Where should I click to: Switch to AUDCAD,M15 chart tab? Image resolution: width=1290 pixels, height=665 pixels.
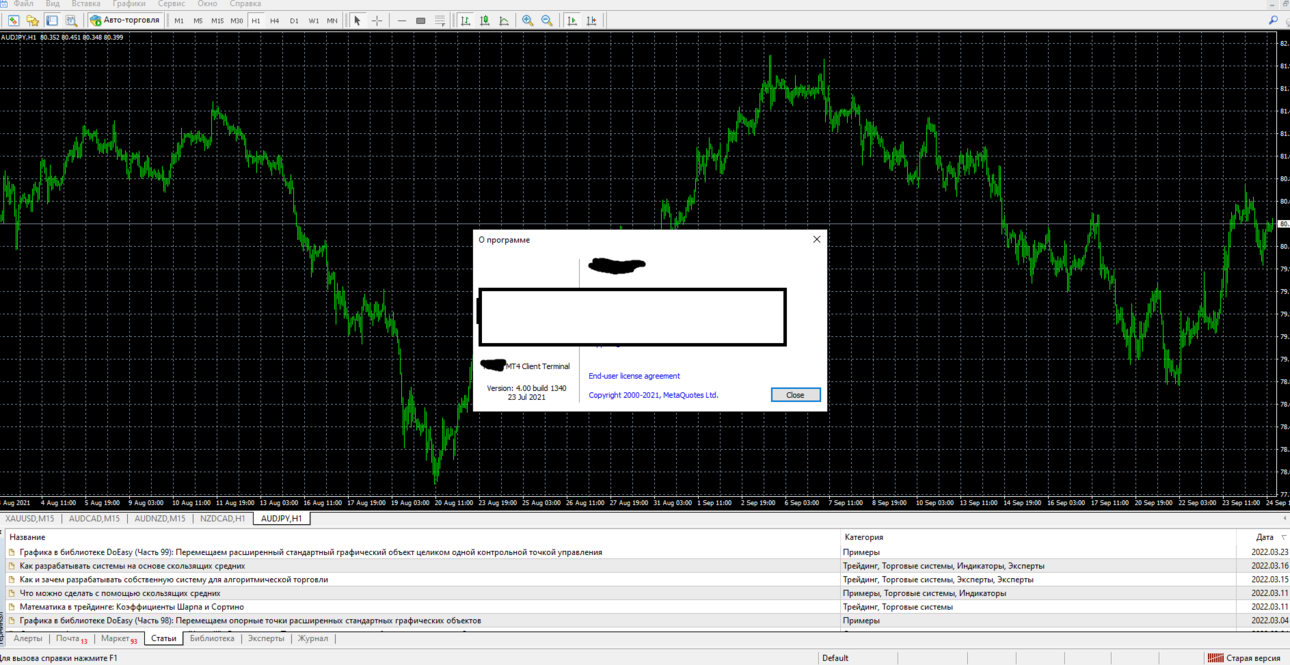point(94,519)
